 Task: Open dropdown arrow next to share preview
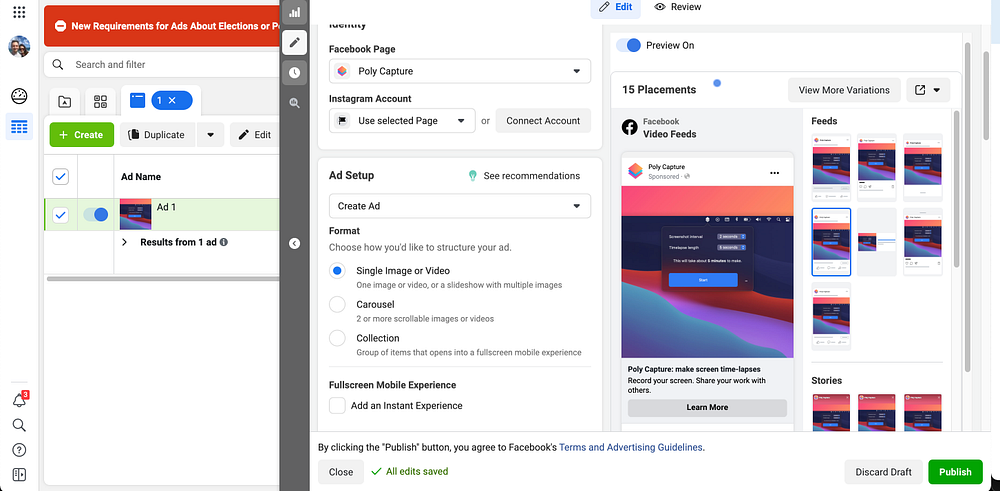(x=937, y=90)
